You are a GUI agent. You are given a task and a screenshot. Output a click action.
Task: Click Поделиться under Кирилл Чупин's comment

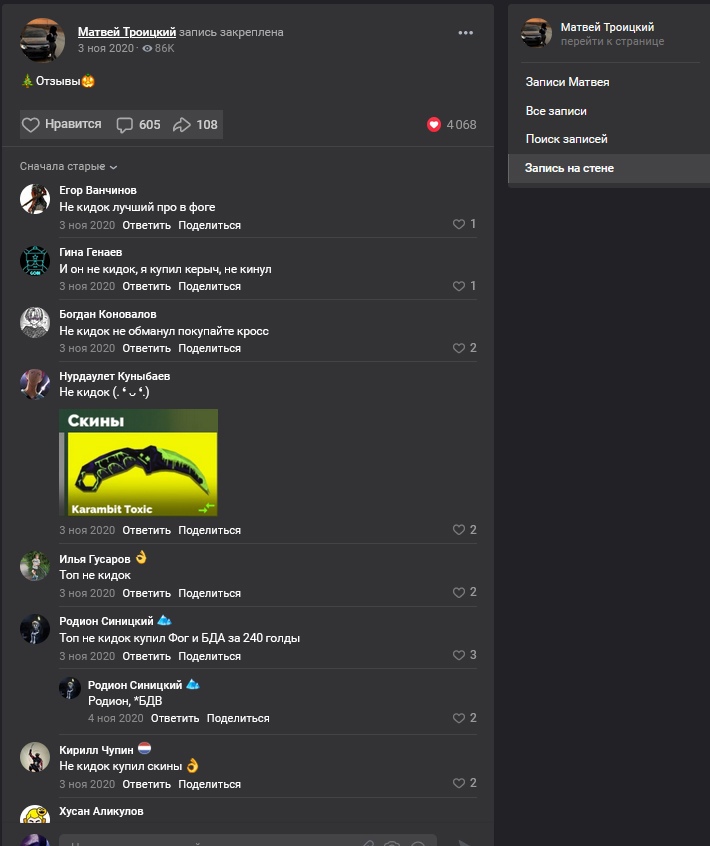click(x=209, y=784)
